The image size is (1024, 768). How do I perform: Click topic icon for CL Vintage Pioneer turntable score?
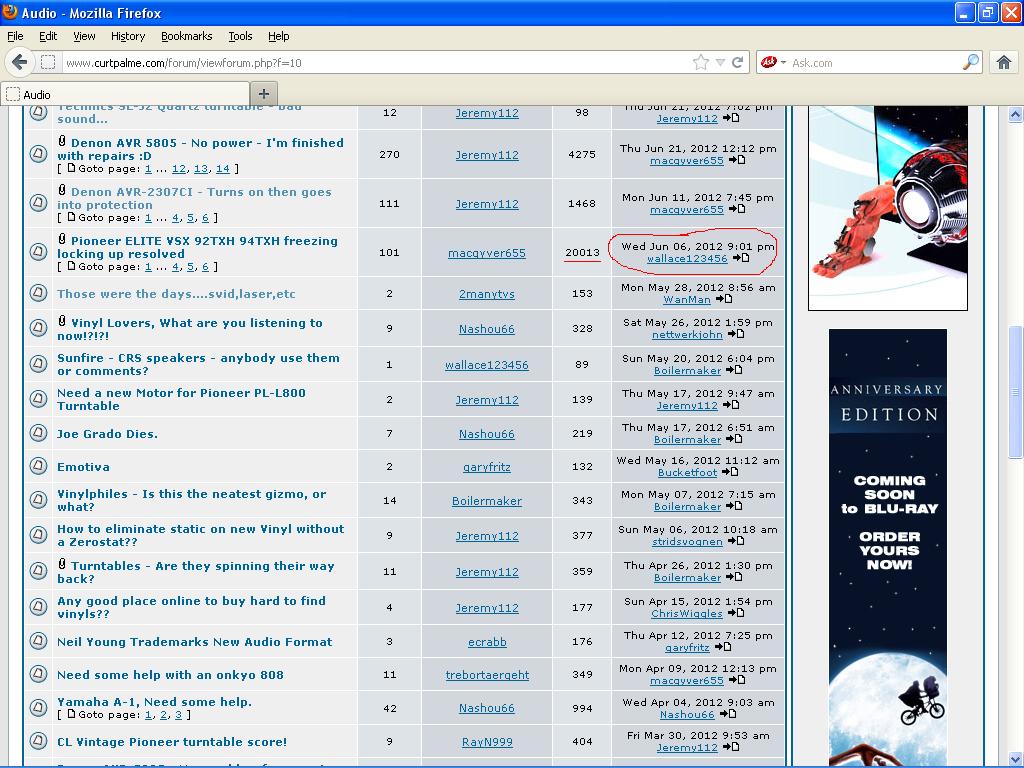click(39, 741)
